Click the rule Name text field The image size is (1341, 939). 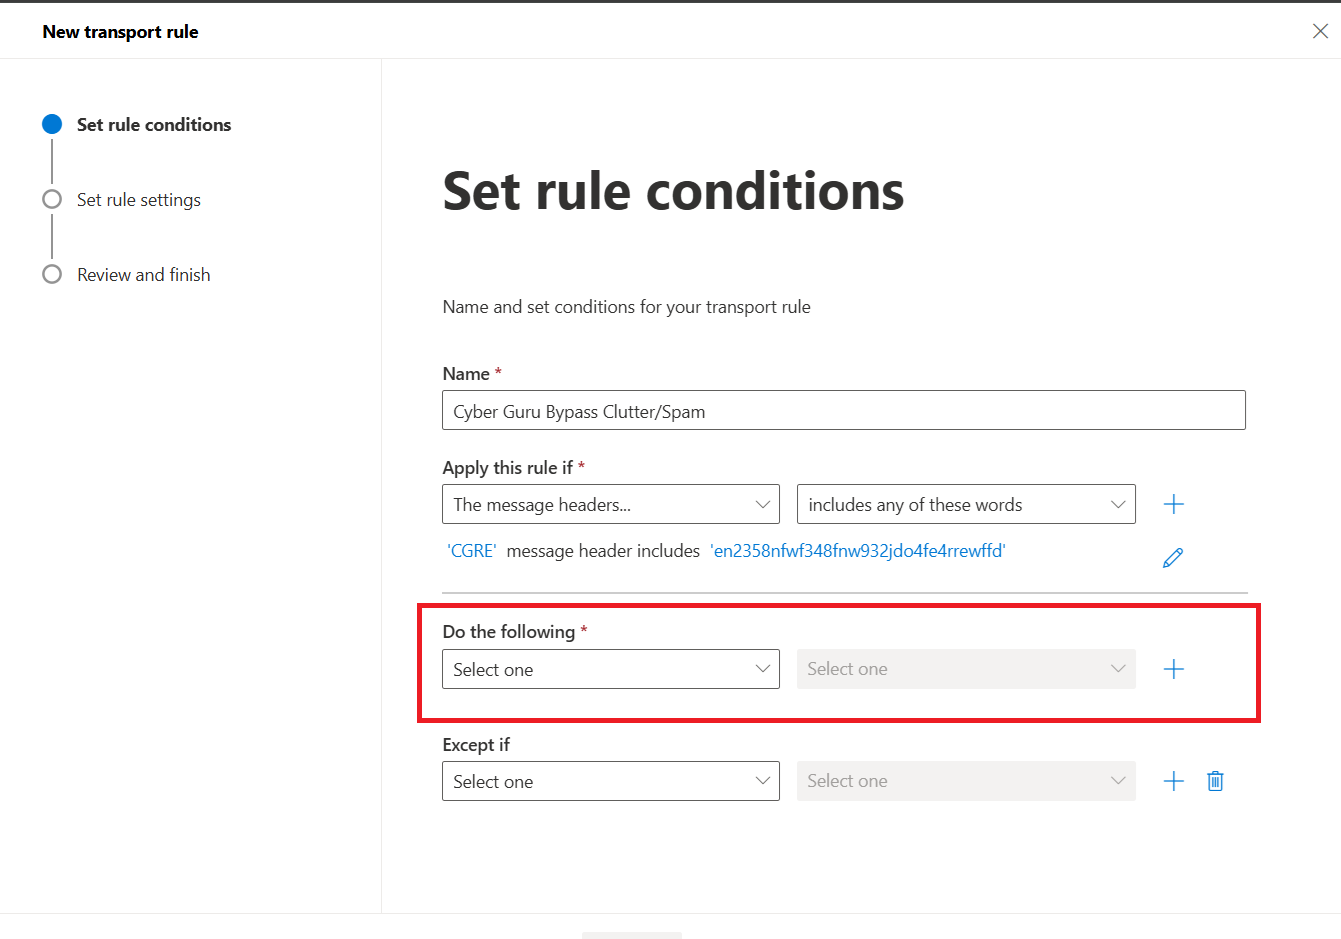[x=844, y=410]
